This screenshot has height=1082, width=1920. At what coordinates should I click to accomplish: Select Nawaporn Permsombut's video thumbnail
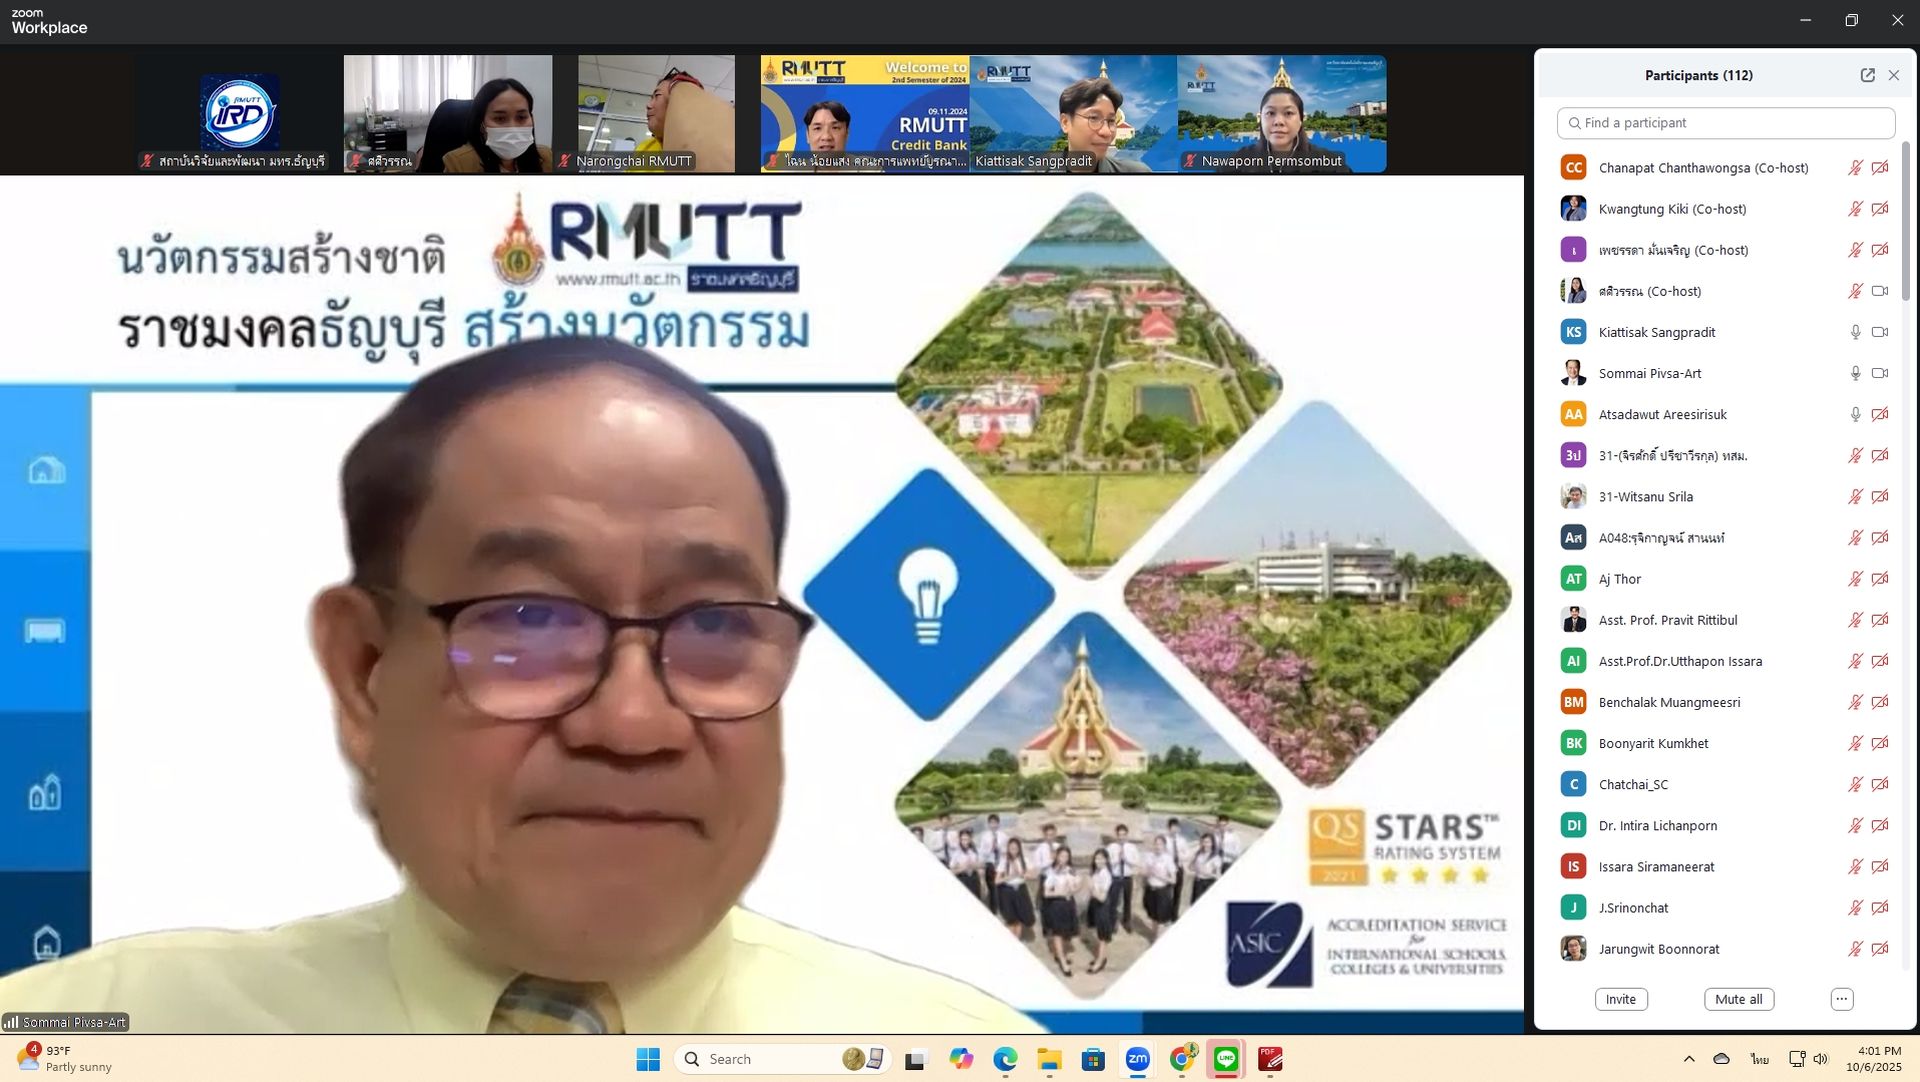(1282, 113)
